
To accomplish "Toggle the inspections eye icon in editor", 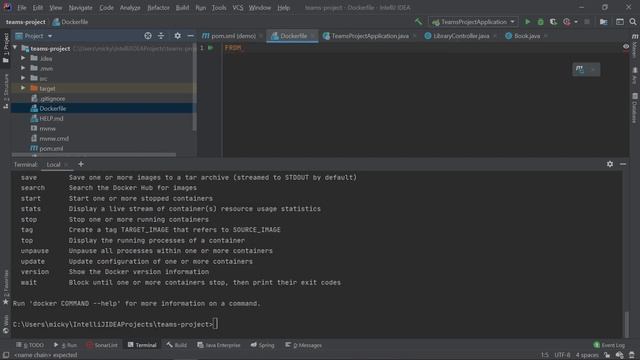I will coord(626,47).
